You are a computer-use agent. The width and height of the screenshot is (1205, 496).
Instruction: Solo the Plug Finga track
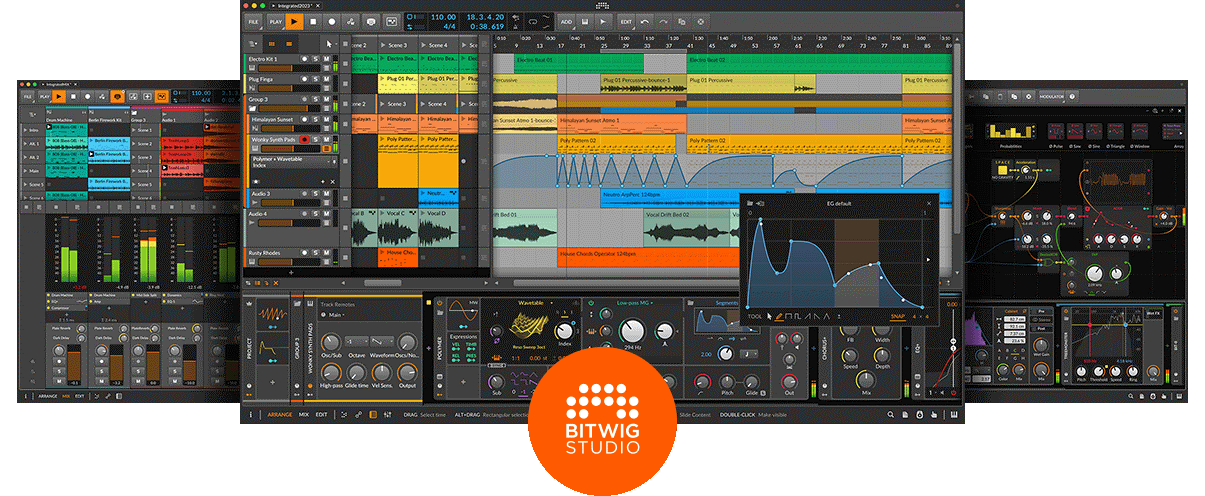[x=315, y=78]
